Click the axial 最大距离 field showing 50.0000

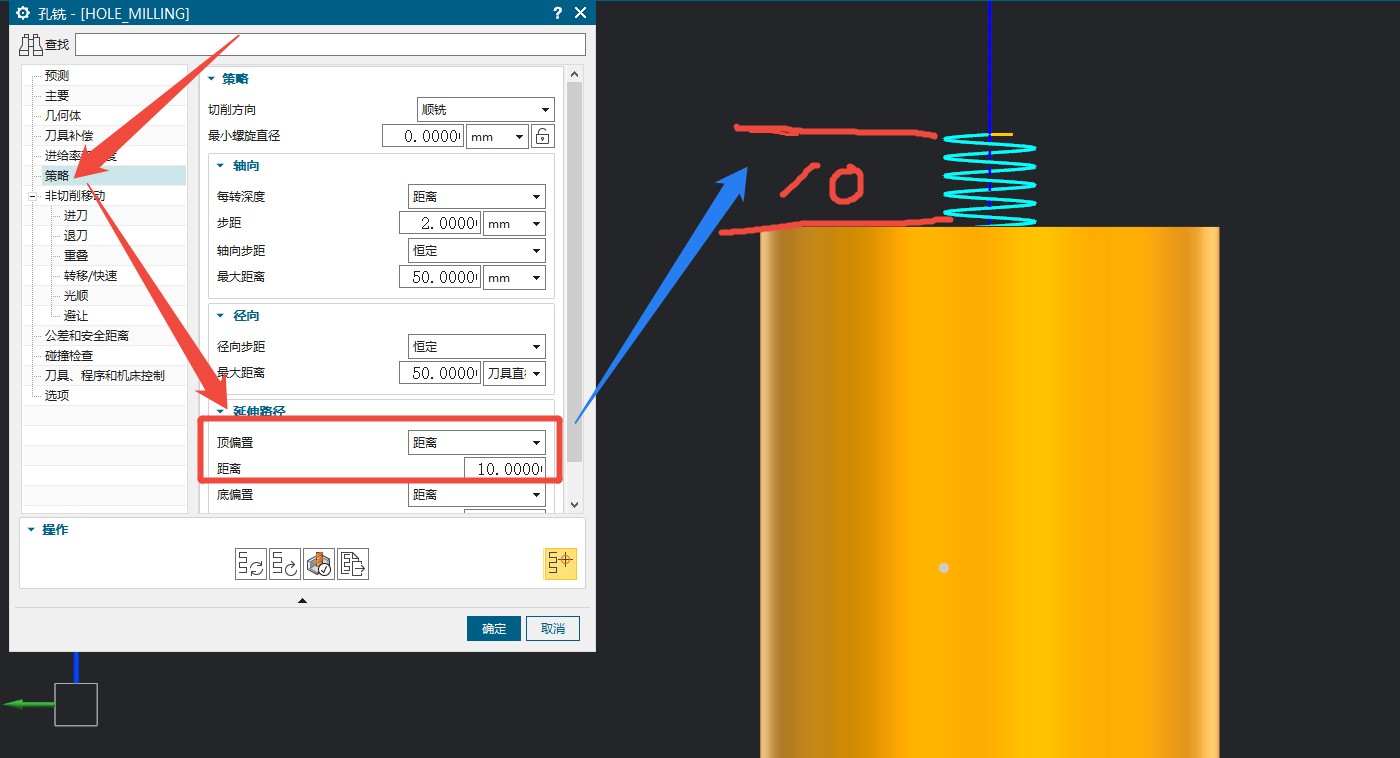[439, 277]
